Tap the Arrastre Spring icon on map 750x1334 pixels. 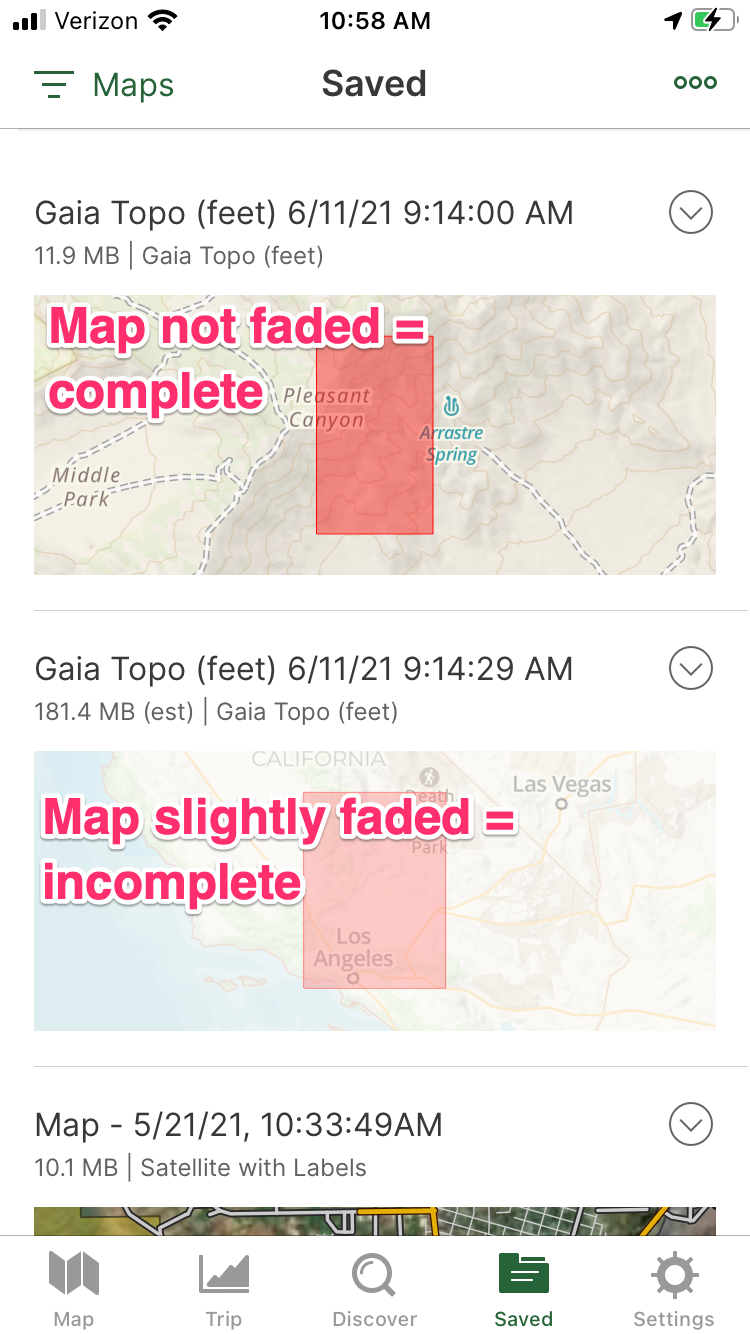pos(451,406)
